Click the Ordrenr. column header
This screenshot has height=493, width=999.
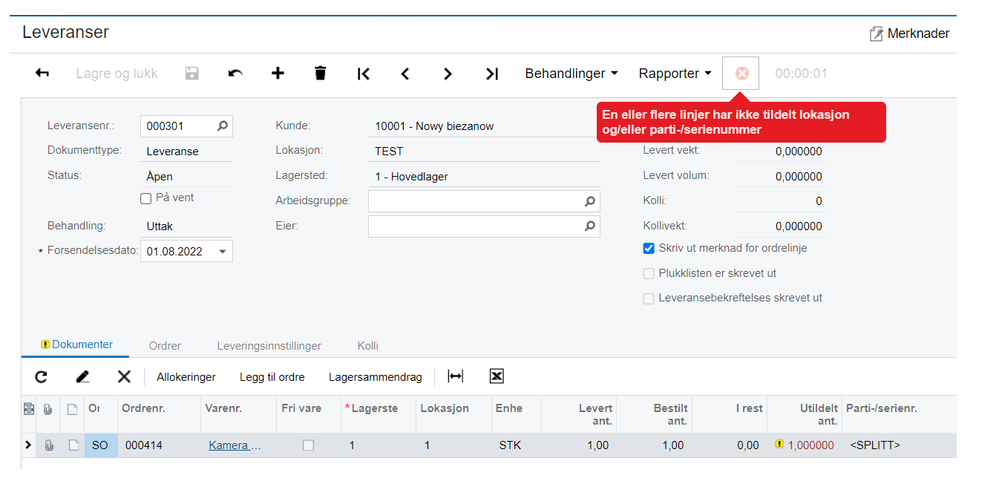pyautogui.click(x=159, y=414)
